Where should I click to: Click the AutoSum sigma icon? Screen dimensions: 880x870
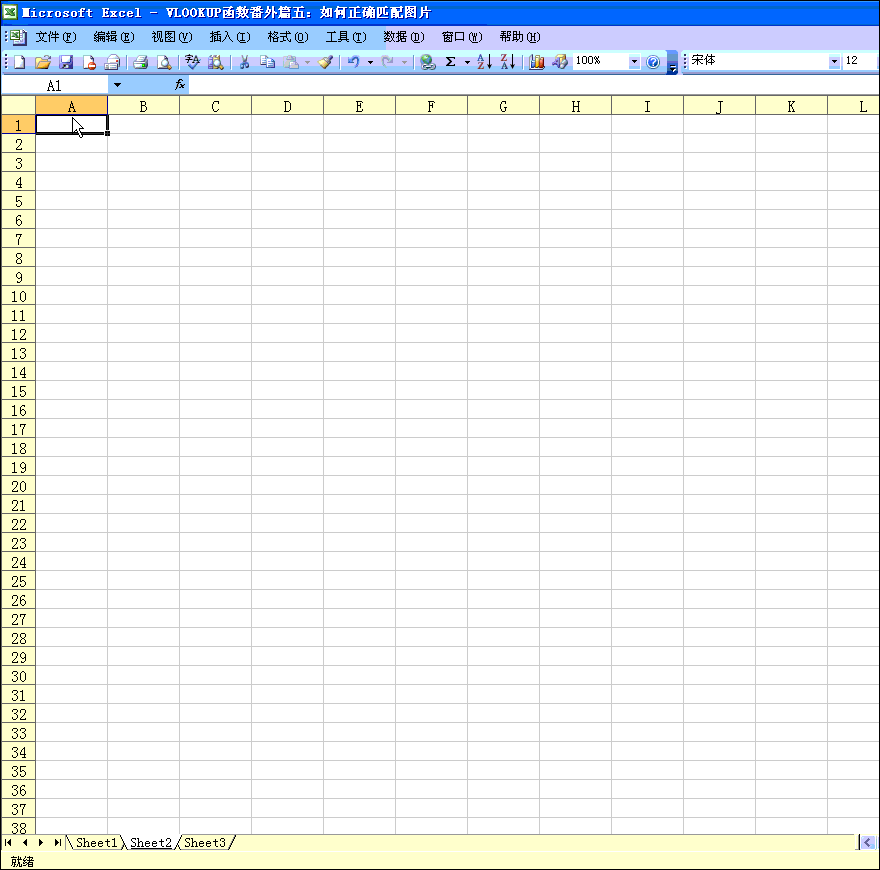450,62
